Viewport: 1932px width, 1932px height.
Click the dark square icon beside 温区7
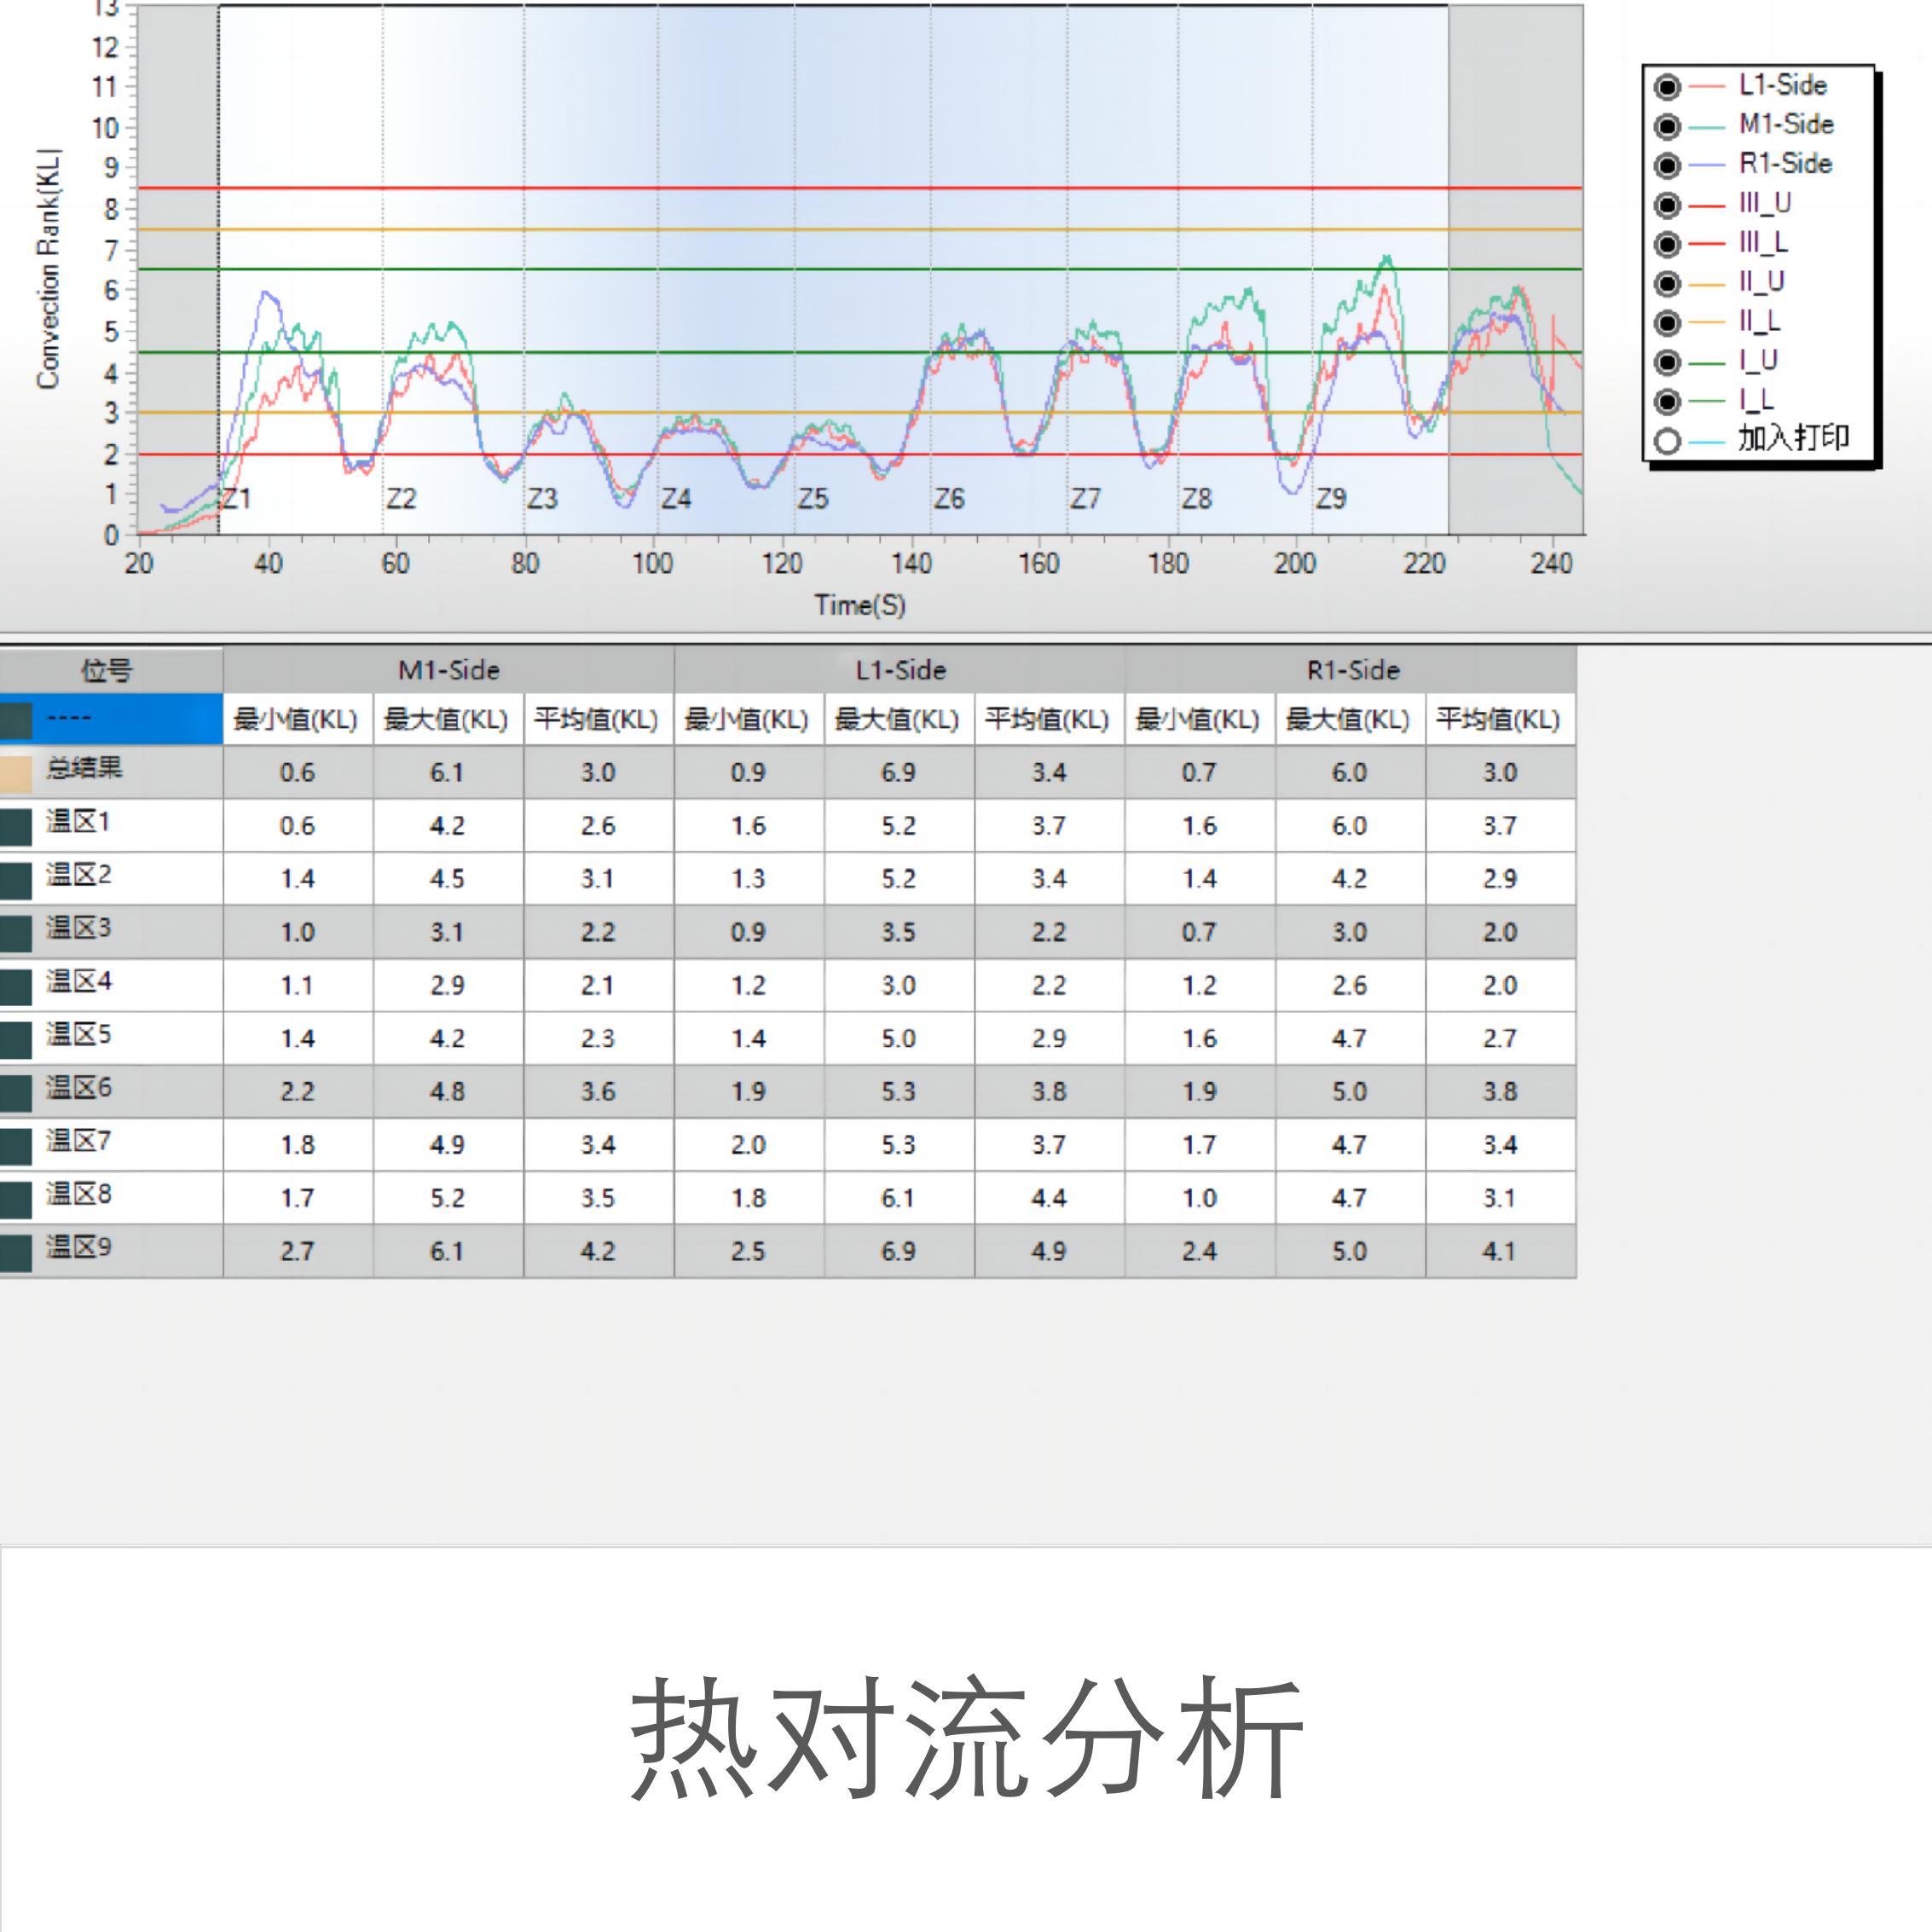tap(15, 1146)
